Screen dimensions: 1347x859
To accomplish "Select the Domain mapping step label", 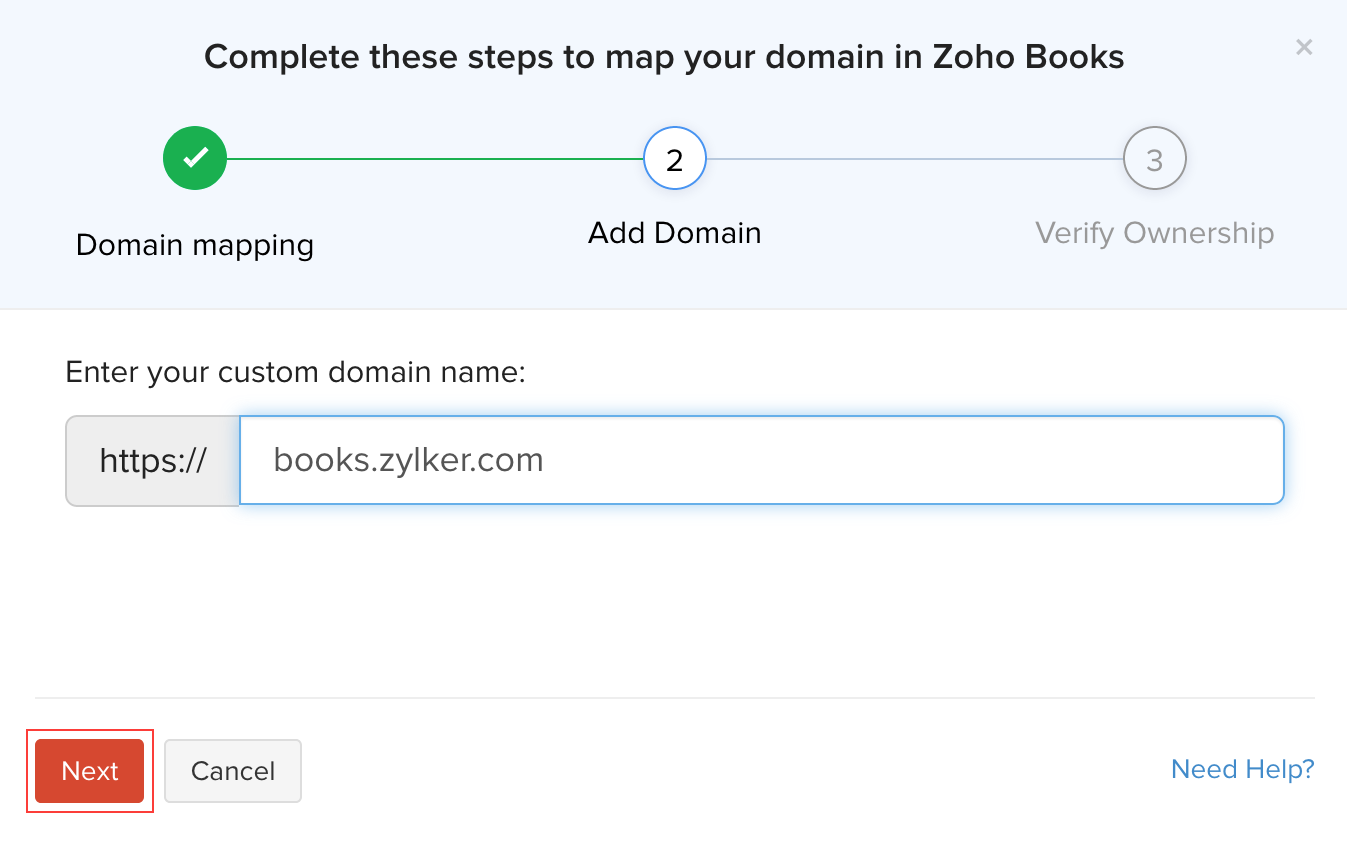I will (194, 244).
